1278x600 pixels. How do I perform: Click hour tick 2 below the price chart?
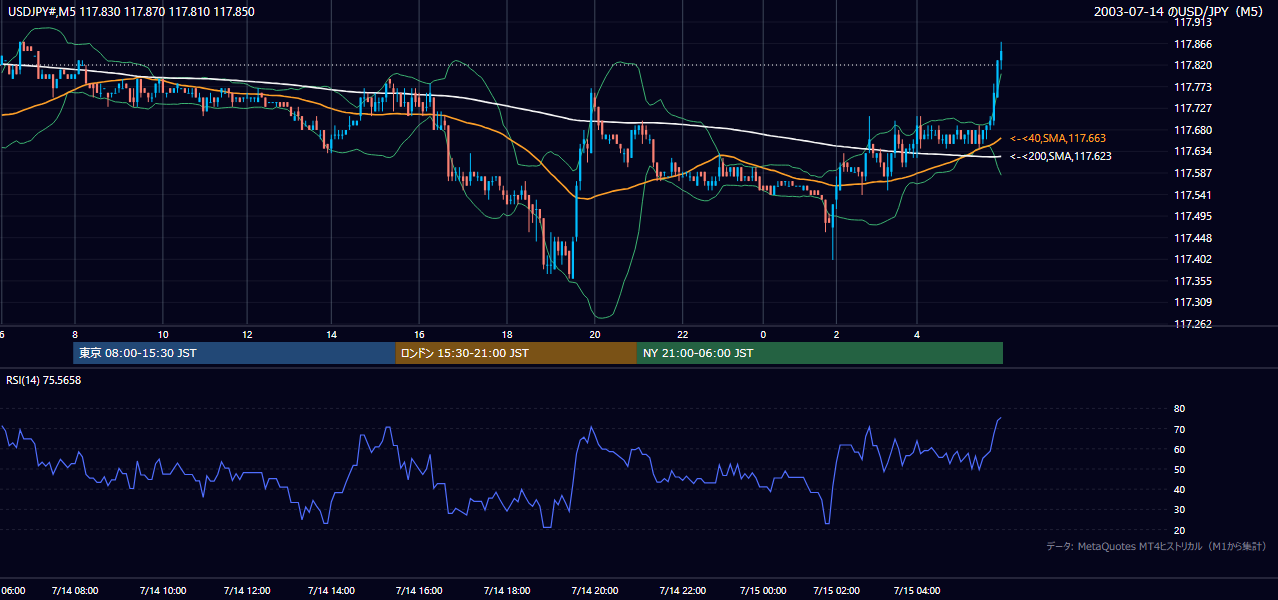click(836, 334)
